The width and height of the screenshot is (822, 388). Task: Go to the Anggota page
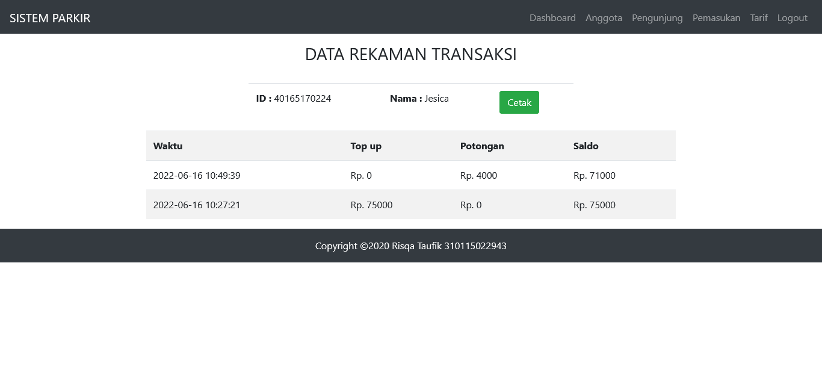pos(604,18)
